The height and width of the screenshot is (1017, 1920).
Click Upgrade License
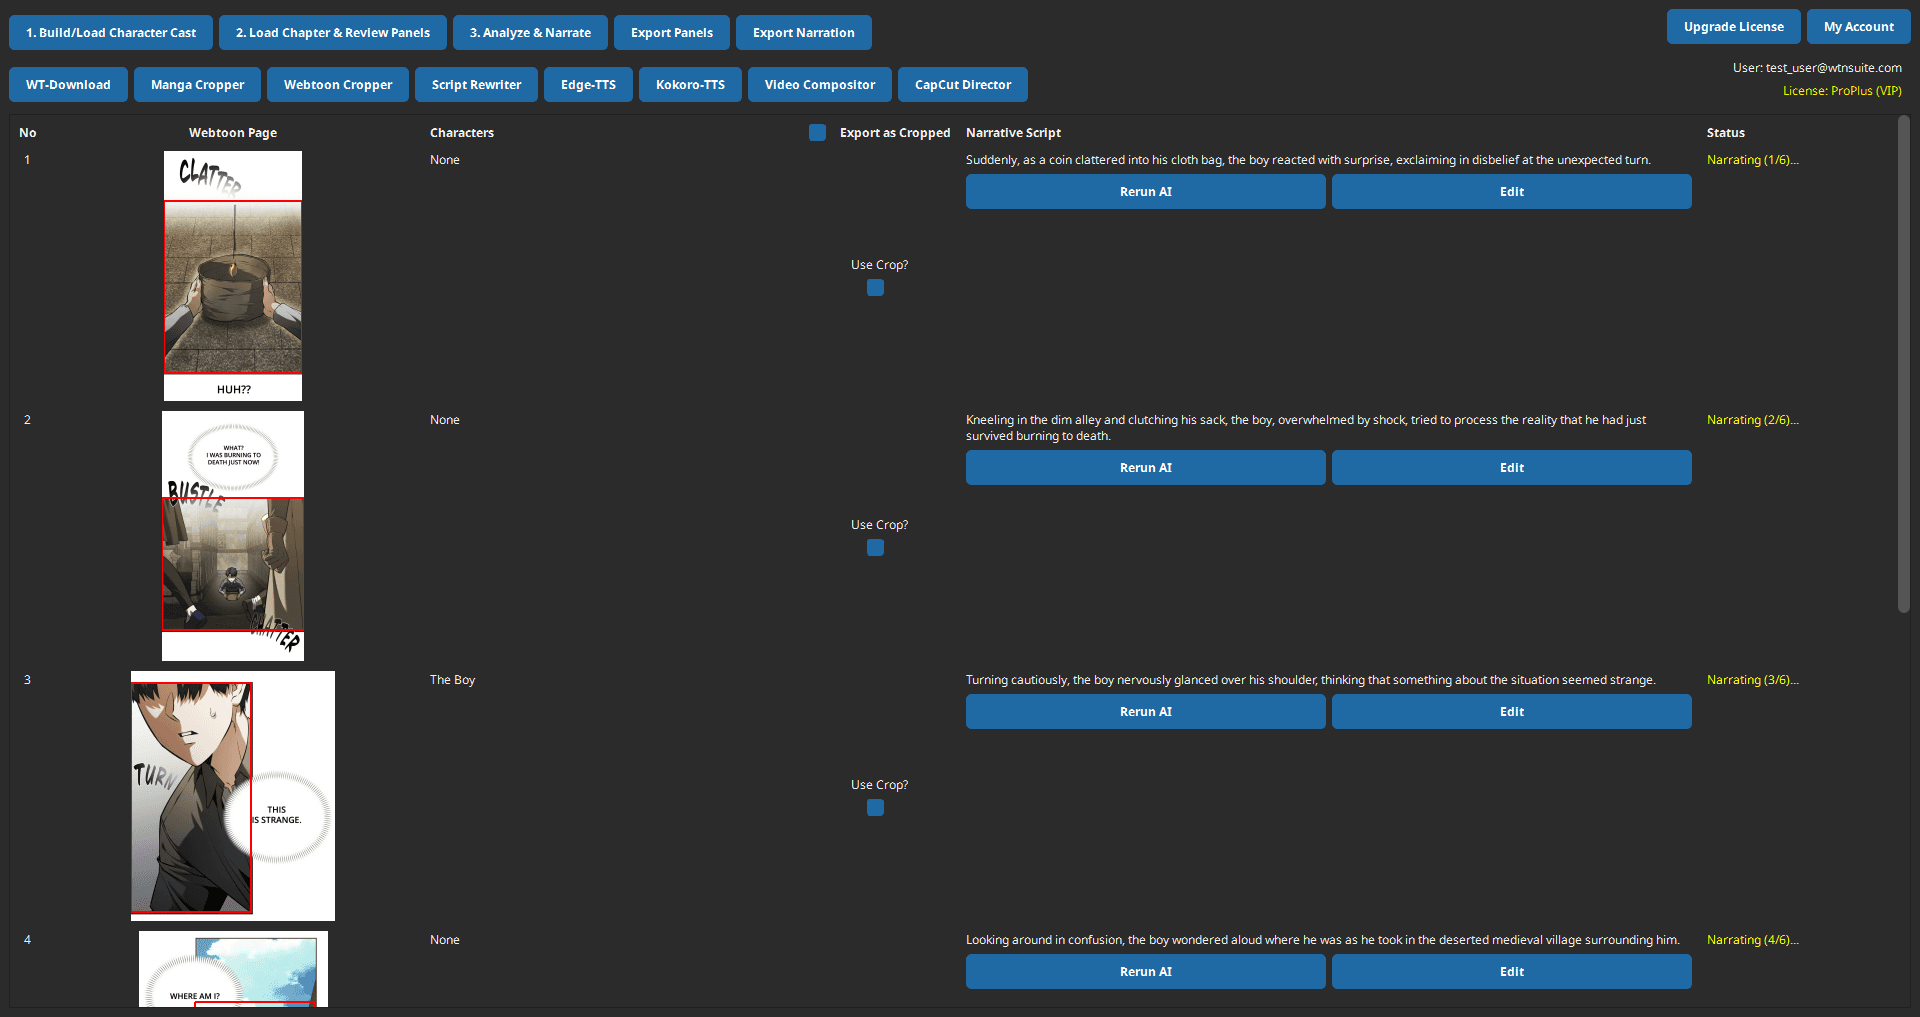[1733, 26]
